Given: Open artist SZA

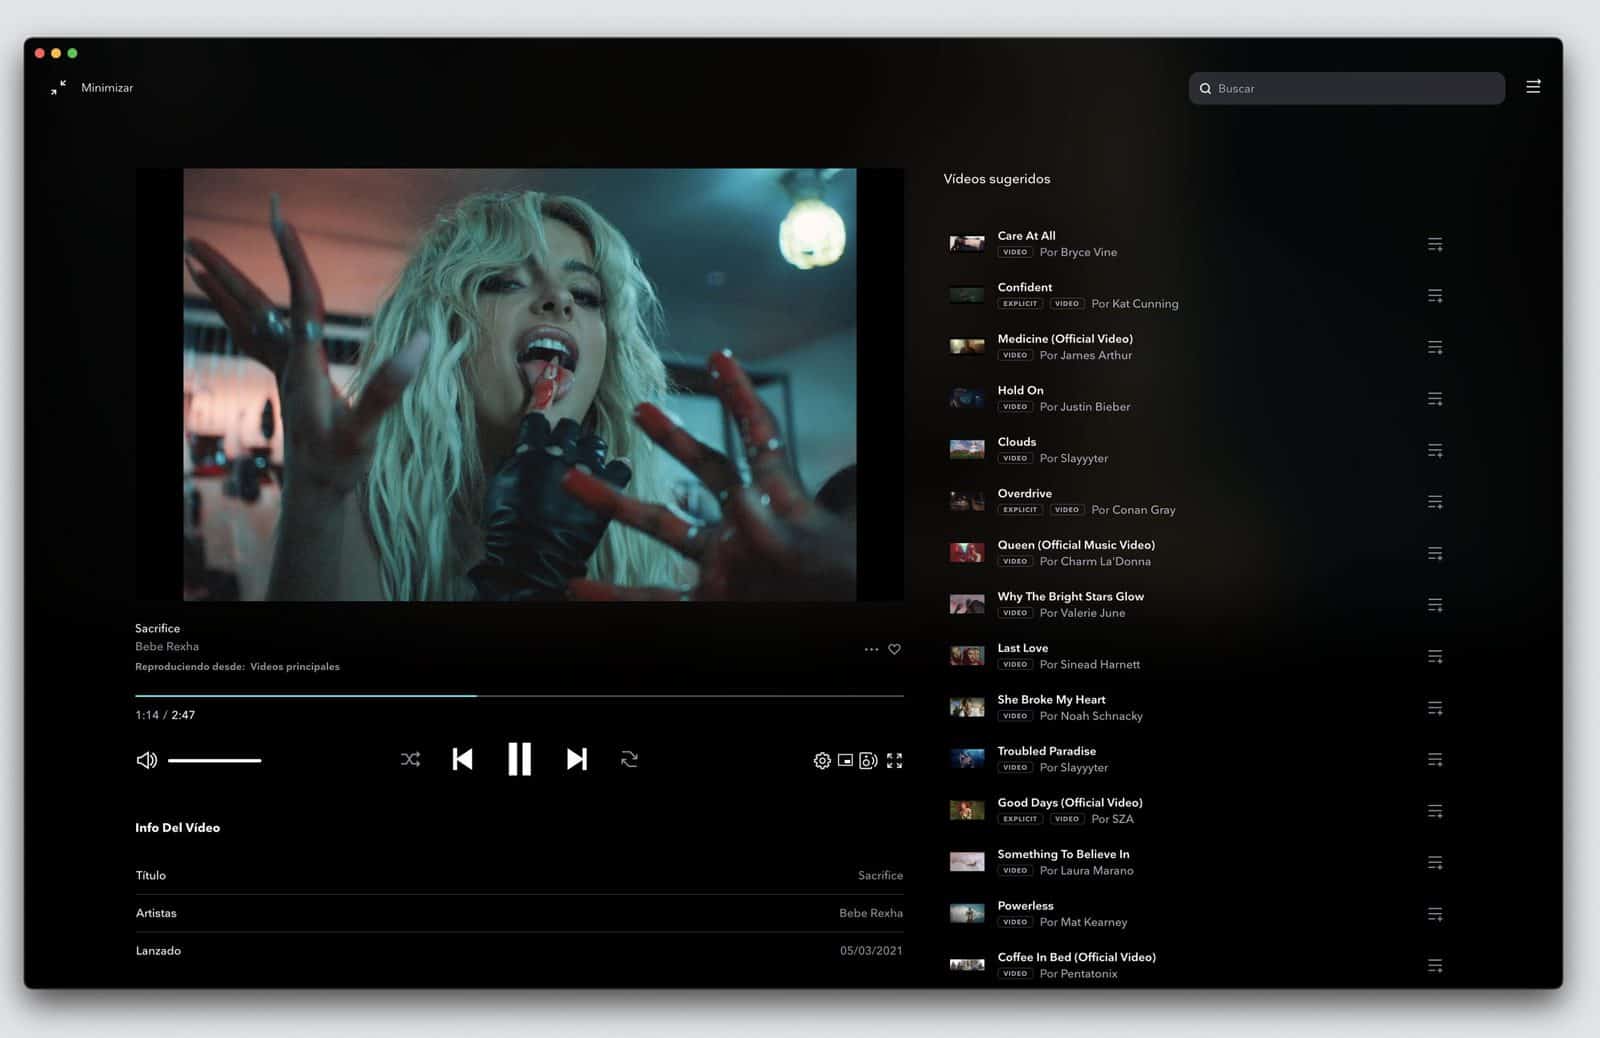Looking at the screenshot, I should 1122,819.
